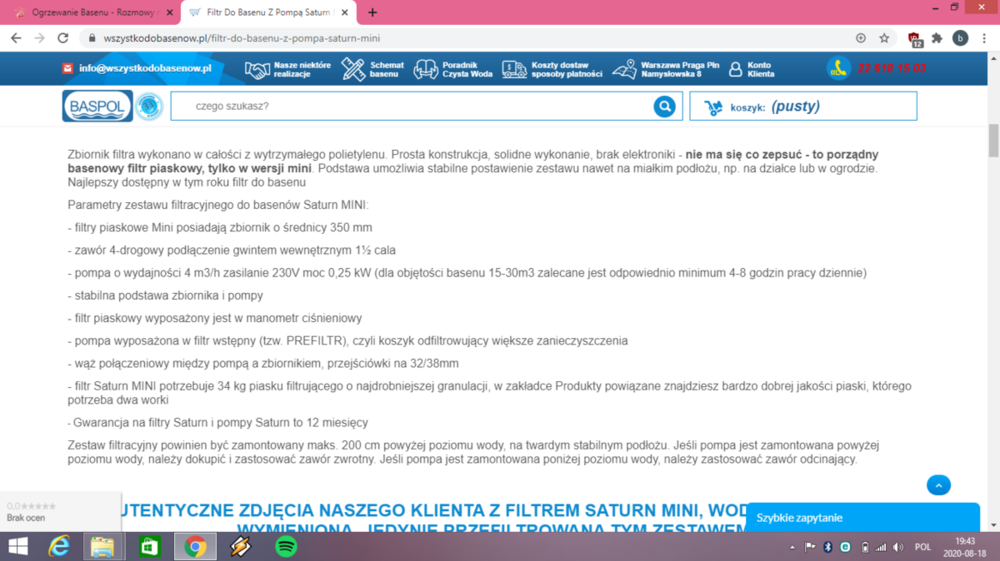Open Konto Klienta account link

(751, 69)
